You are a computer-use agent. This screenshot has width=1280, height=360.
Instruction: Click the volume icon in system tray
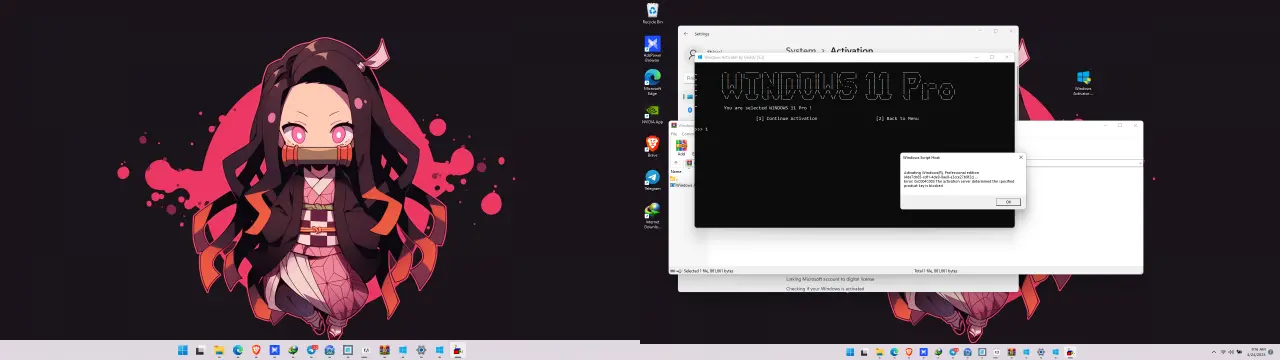1231,352
